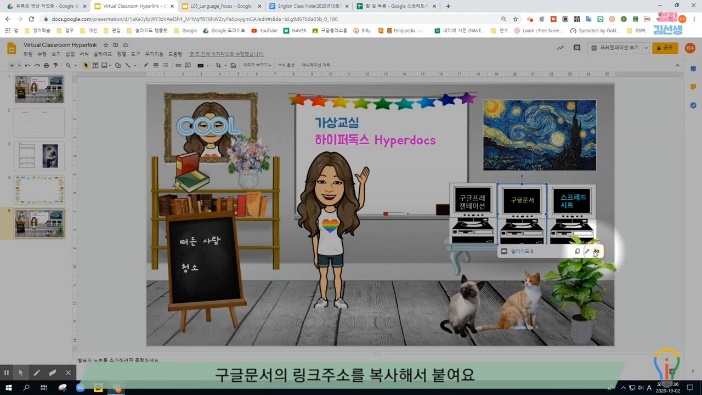Expand the presentation view dropdown arrow
Viewport: 702px width, 395px height.
(x=646, y=47)
